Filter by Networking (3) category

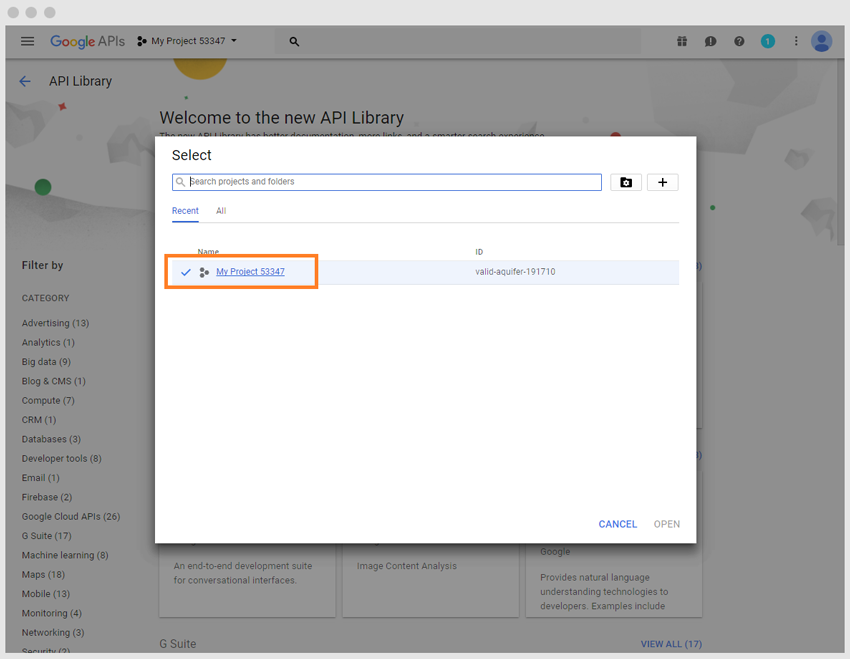click(53, 632)
